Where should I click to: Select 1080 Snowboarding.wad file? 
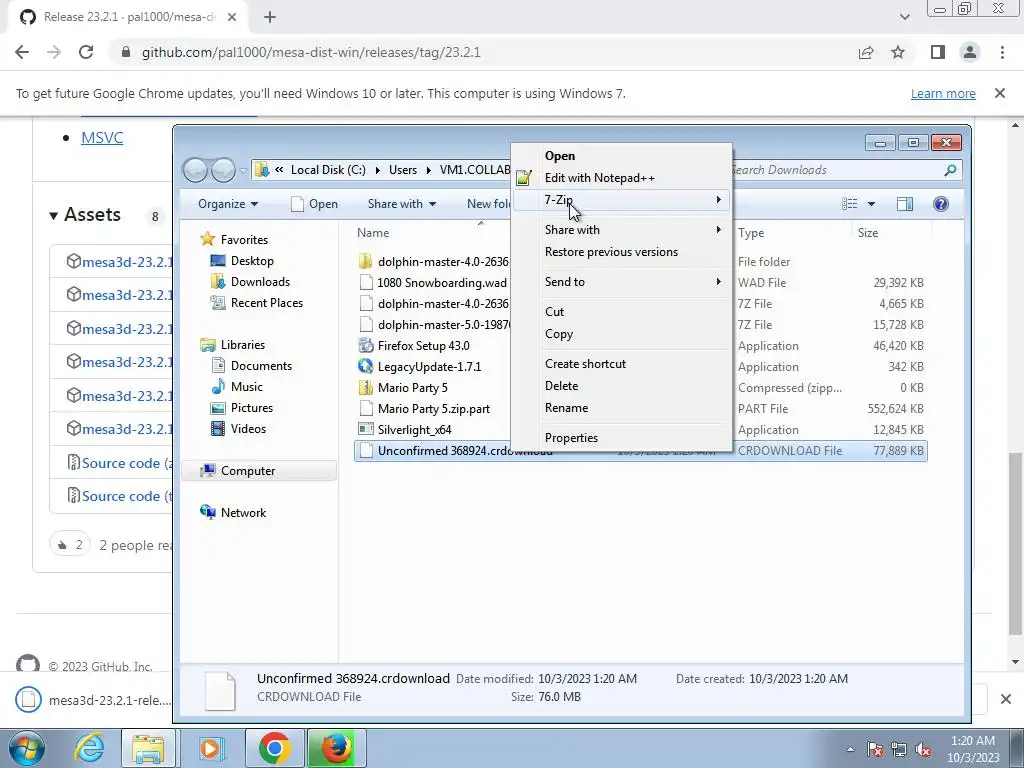click(x=441, y=283)
